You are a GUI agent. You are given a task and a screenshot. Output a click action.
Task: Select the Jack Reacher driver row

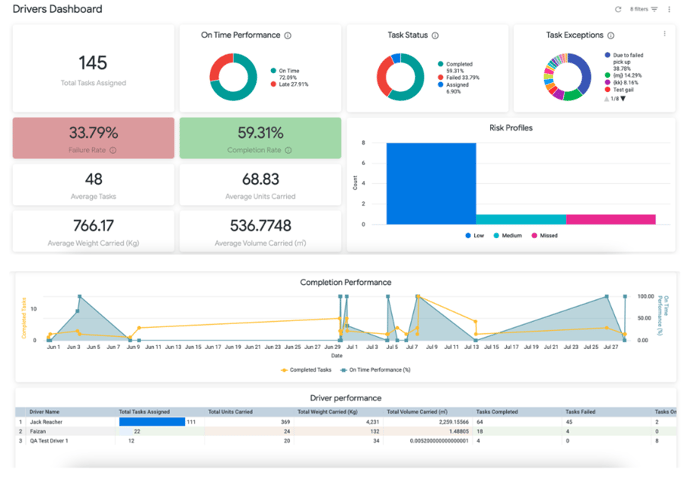pos(346,422)
